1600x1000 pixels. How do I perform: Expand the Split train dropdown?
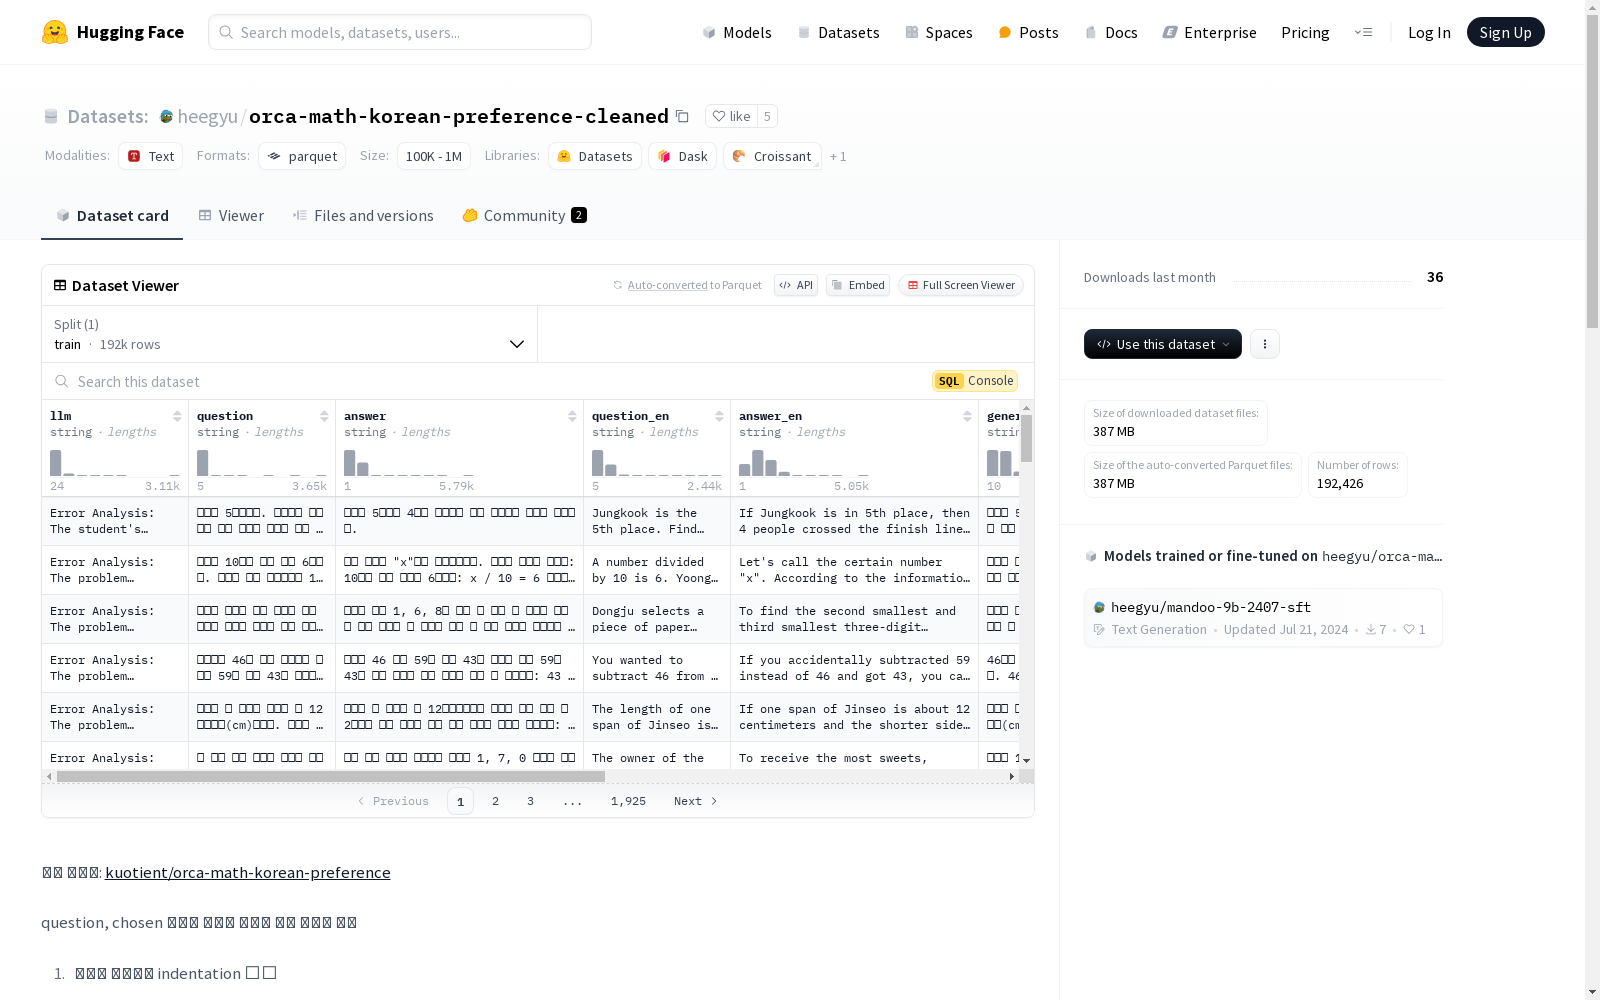coord(290,334)
